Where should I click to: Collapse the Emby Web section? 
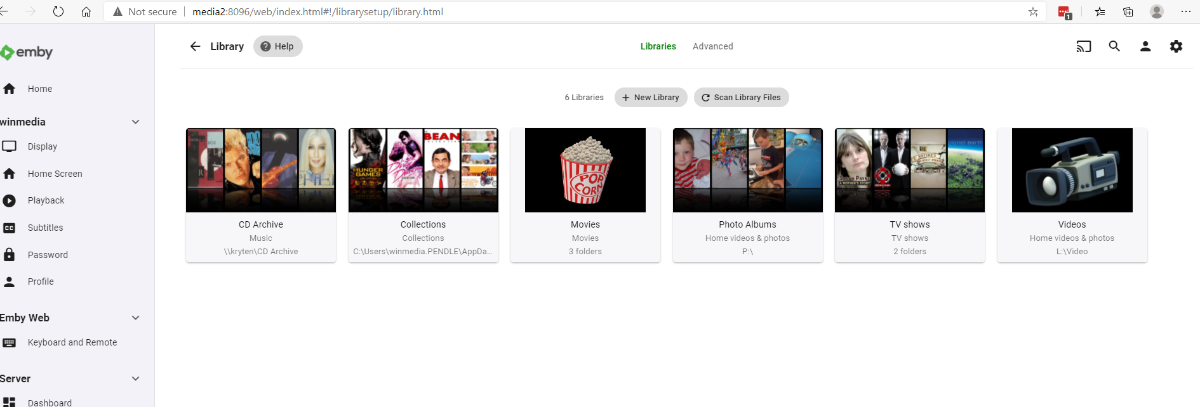[136, 318]
